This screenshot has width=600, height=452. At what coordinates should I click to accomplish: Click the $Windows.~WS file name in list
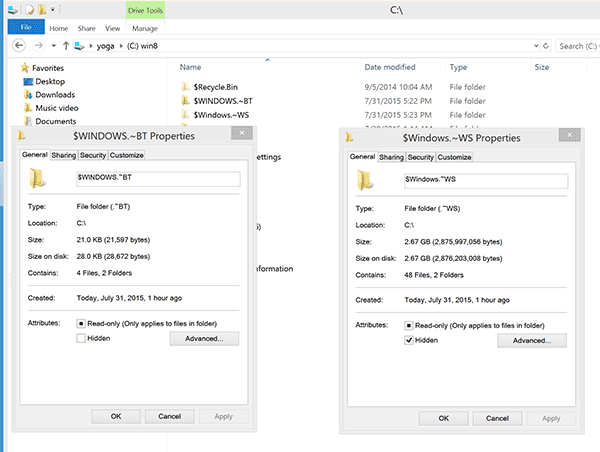point(221,115)
